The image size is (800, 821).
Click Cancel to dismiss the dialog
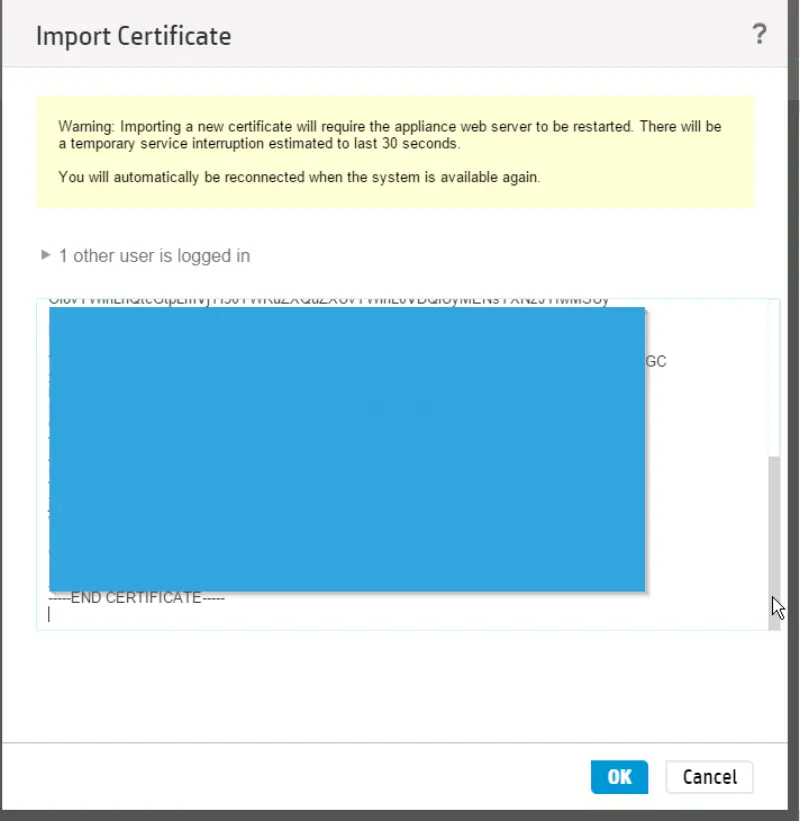709,777
